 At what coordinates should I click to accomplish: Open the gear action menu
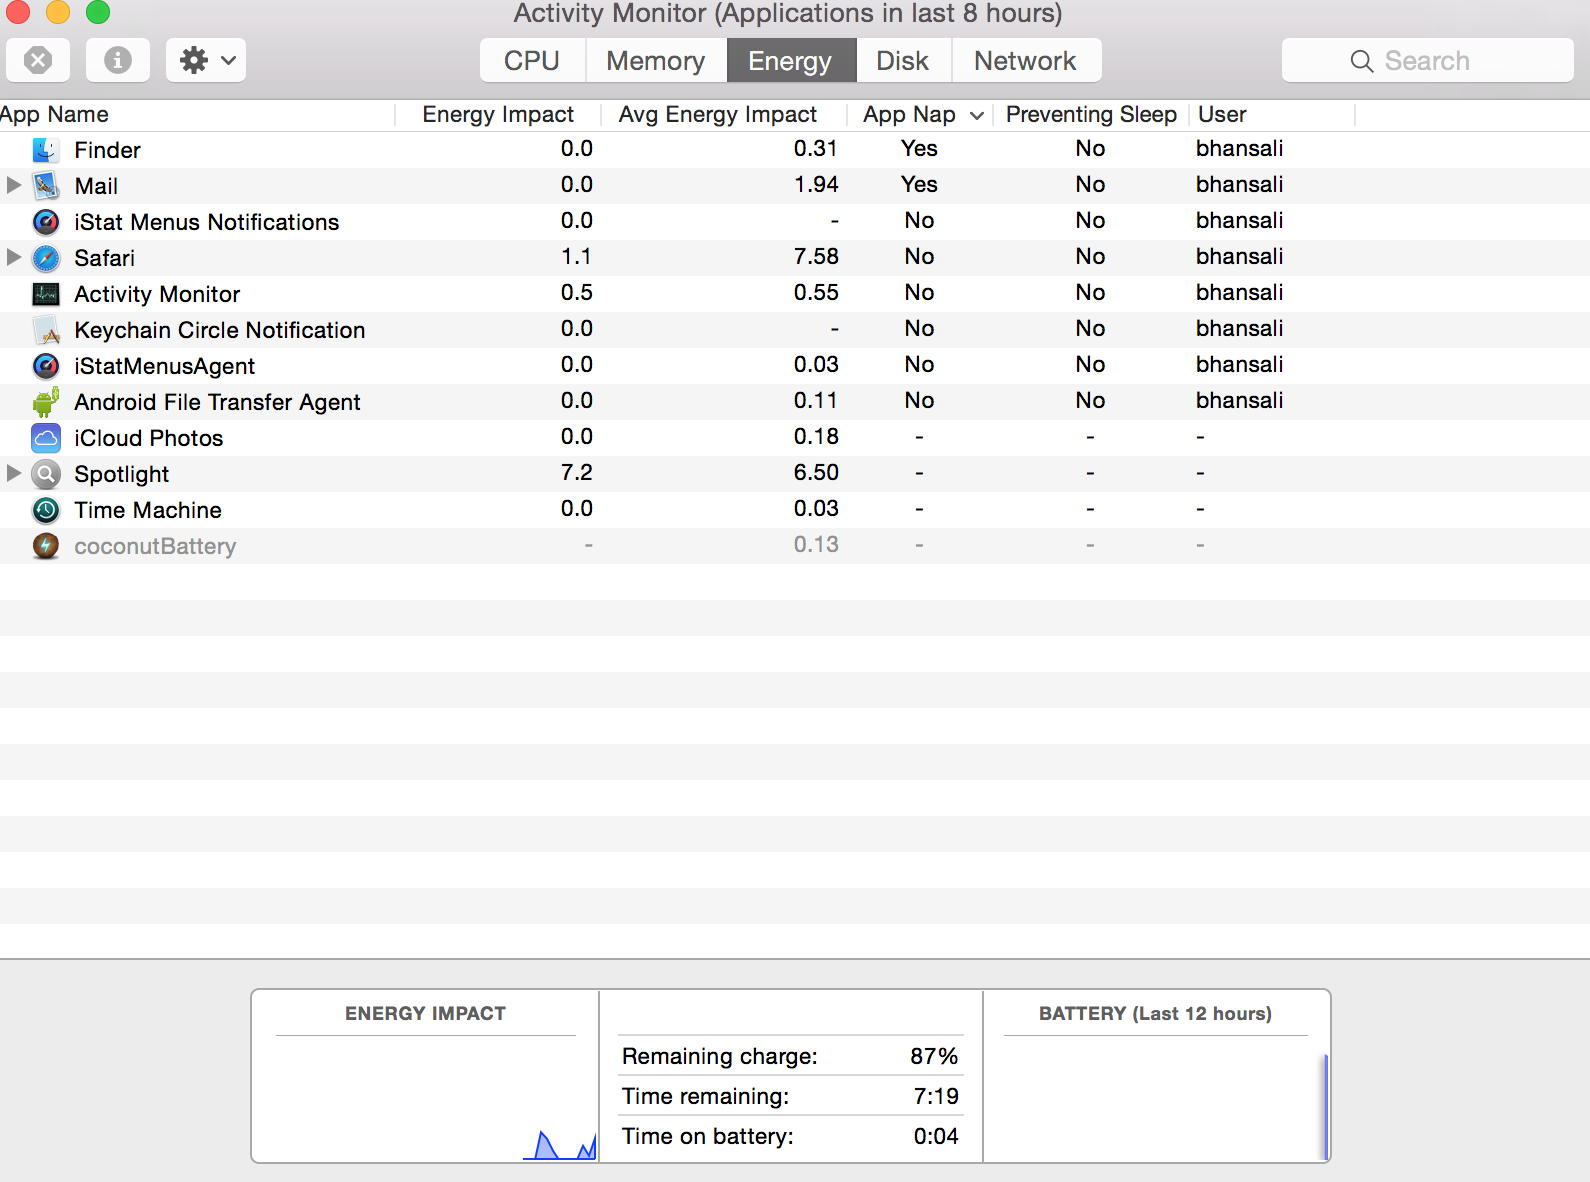coord(206,60)
